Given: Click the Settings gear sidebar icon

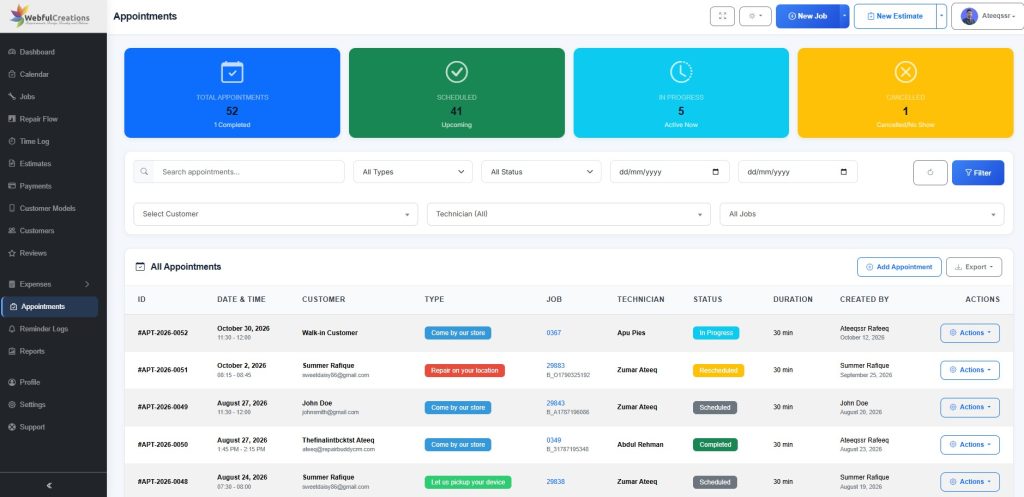Looking at the screenshot, I should [x=12, y=405].
